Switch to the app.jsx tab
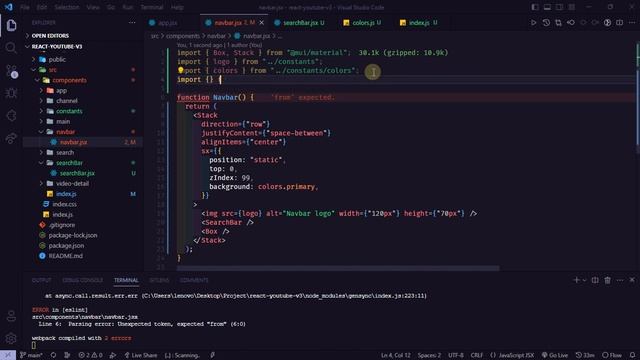640x360 pixels. click(168, 23)
